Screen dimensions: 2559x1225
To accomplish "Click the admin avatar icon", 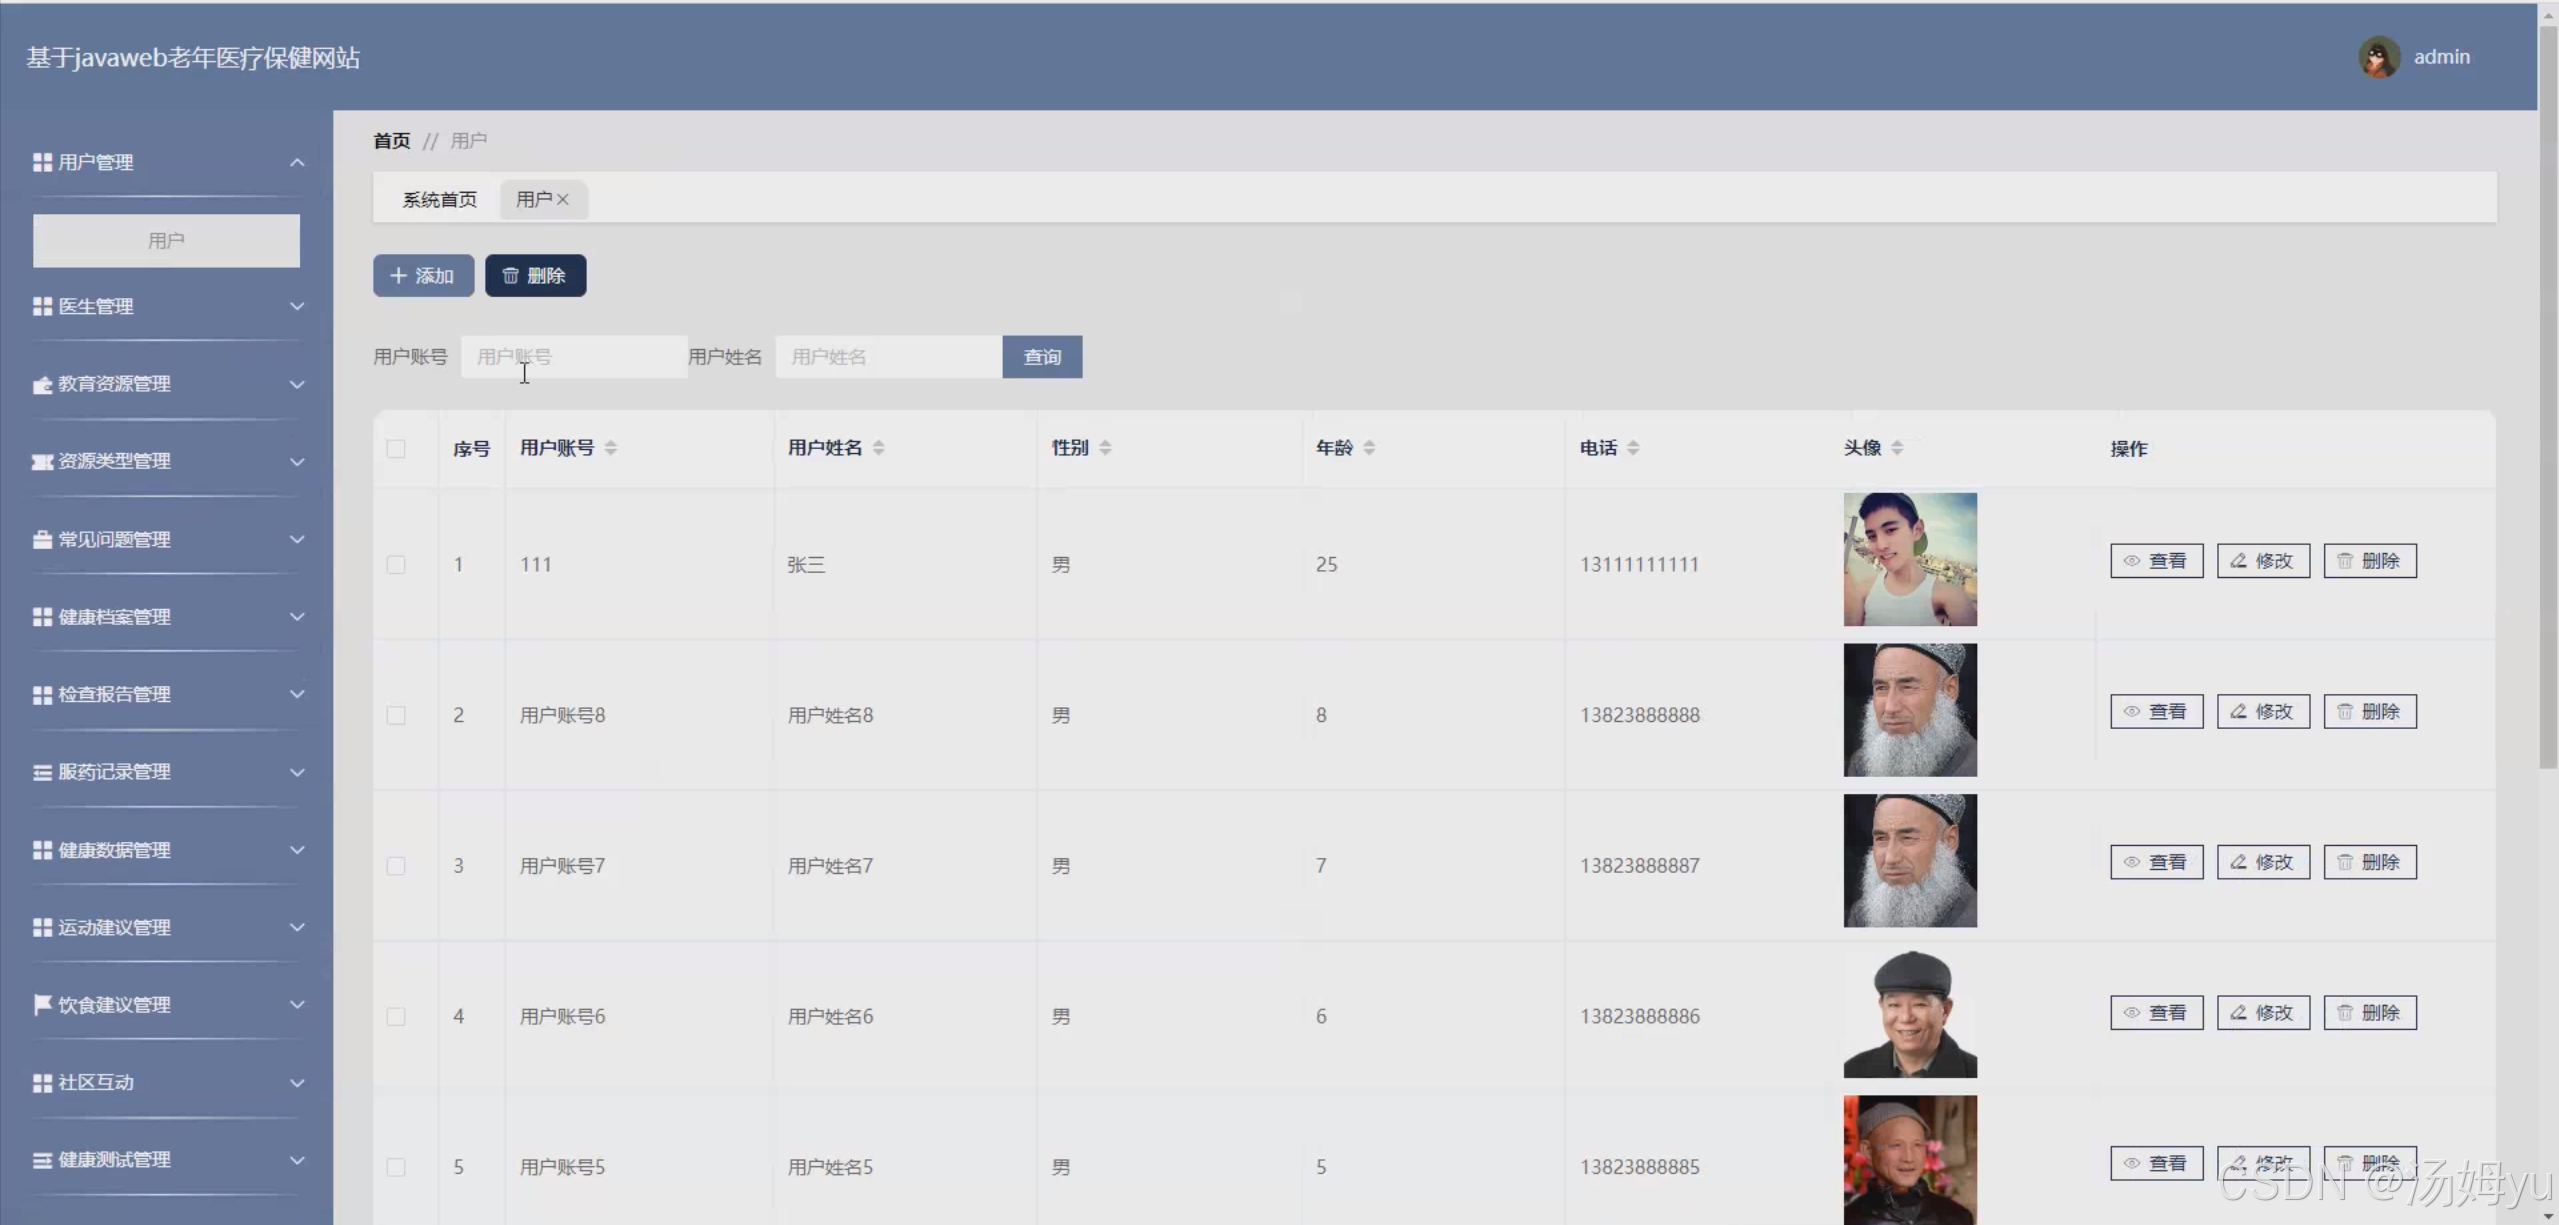I will coord(2379,58).
